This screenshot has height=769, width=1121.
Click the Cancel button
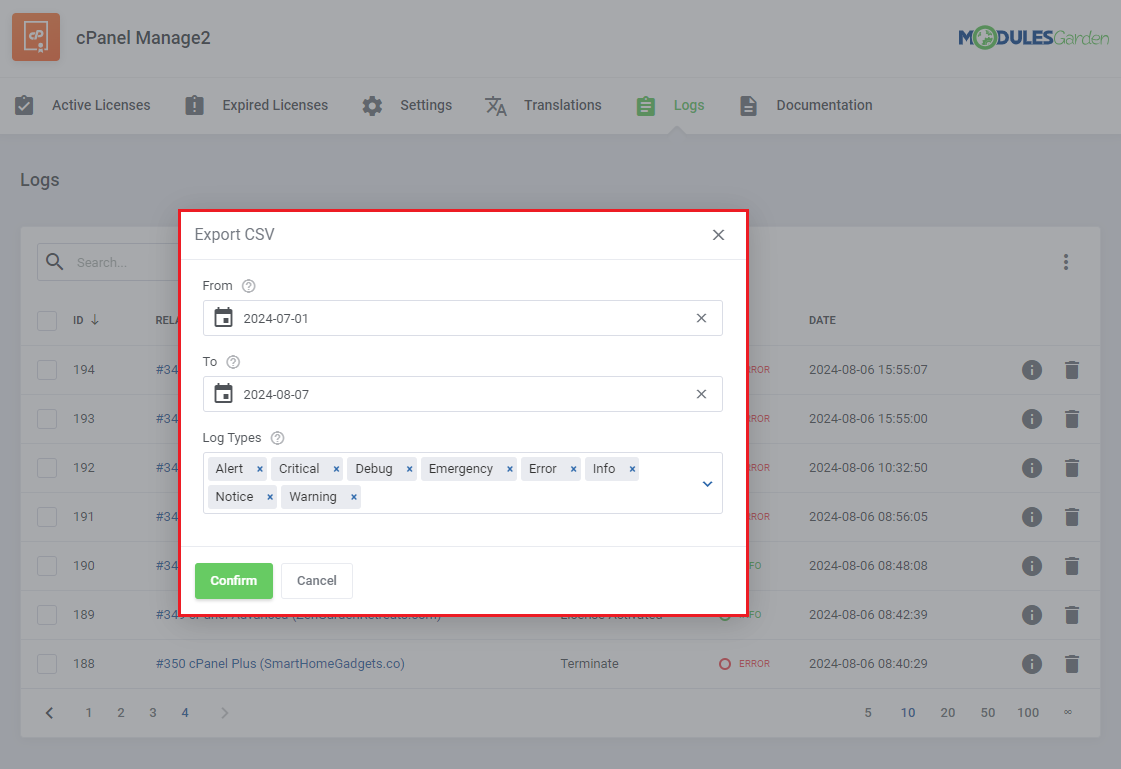[317, 581]
